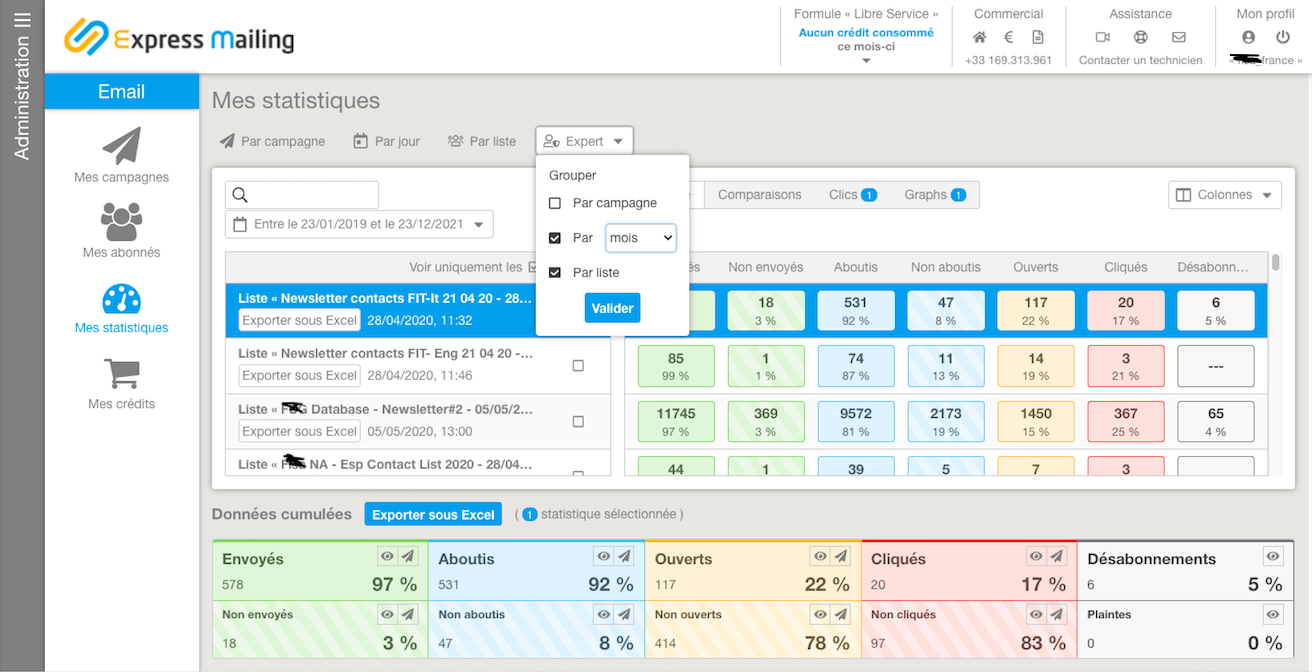Select the Email sidebar header
The image size is (1312, 672).
(122, 91)
